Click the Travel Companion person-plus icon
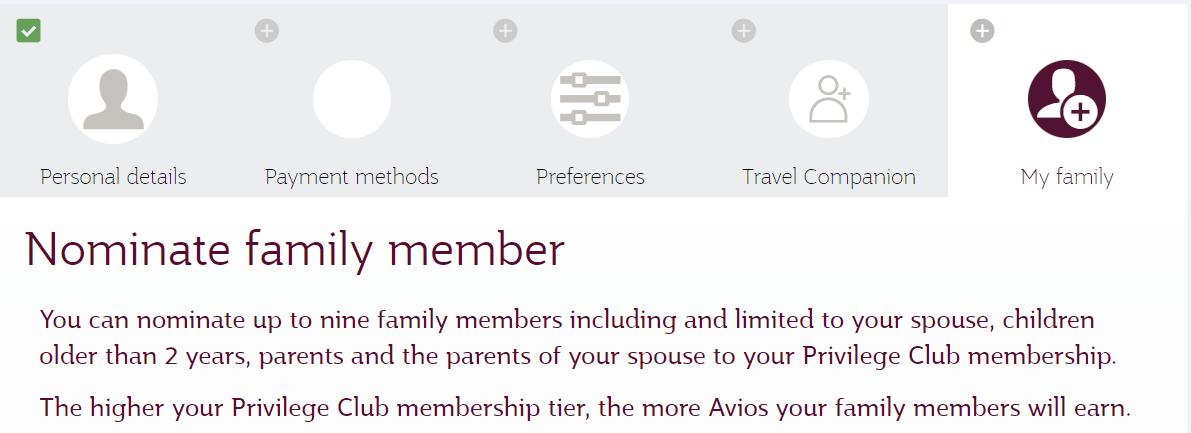Screen dimensions: 1191x433 coord(828,98)
